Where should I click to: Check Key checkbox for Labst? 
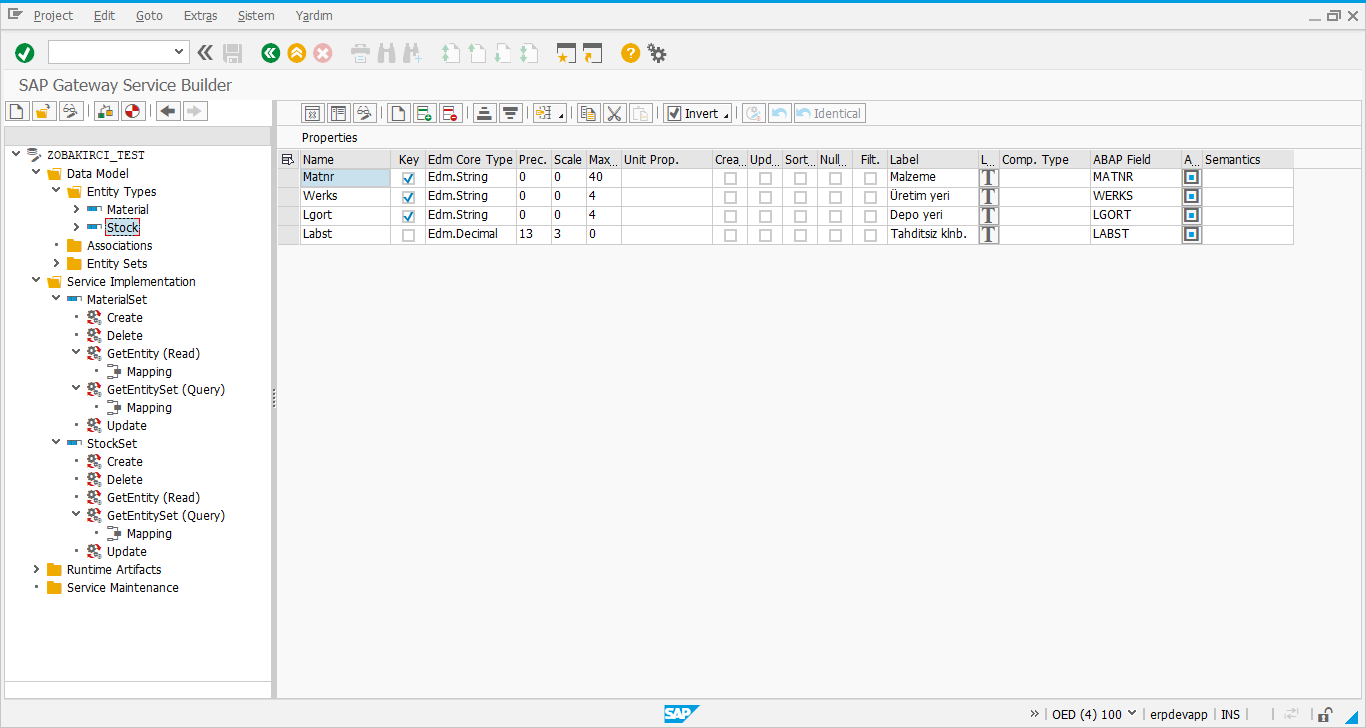pyautogui.click(x=408, y=235)
